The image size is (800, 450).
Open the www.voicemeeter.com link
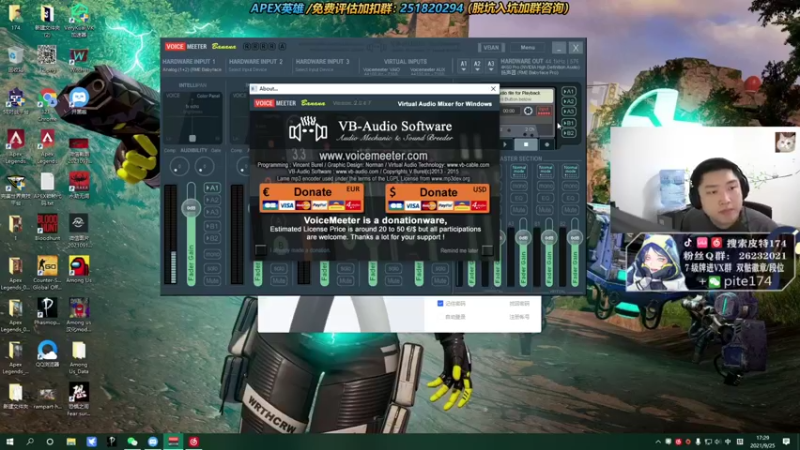tap(373, 156)
